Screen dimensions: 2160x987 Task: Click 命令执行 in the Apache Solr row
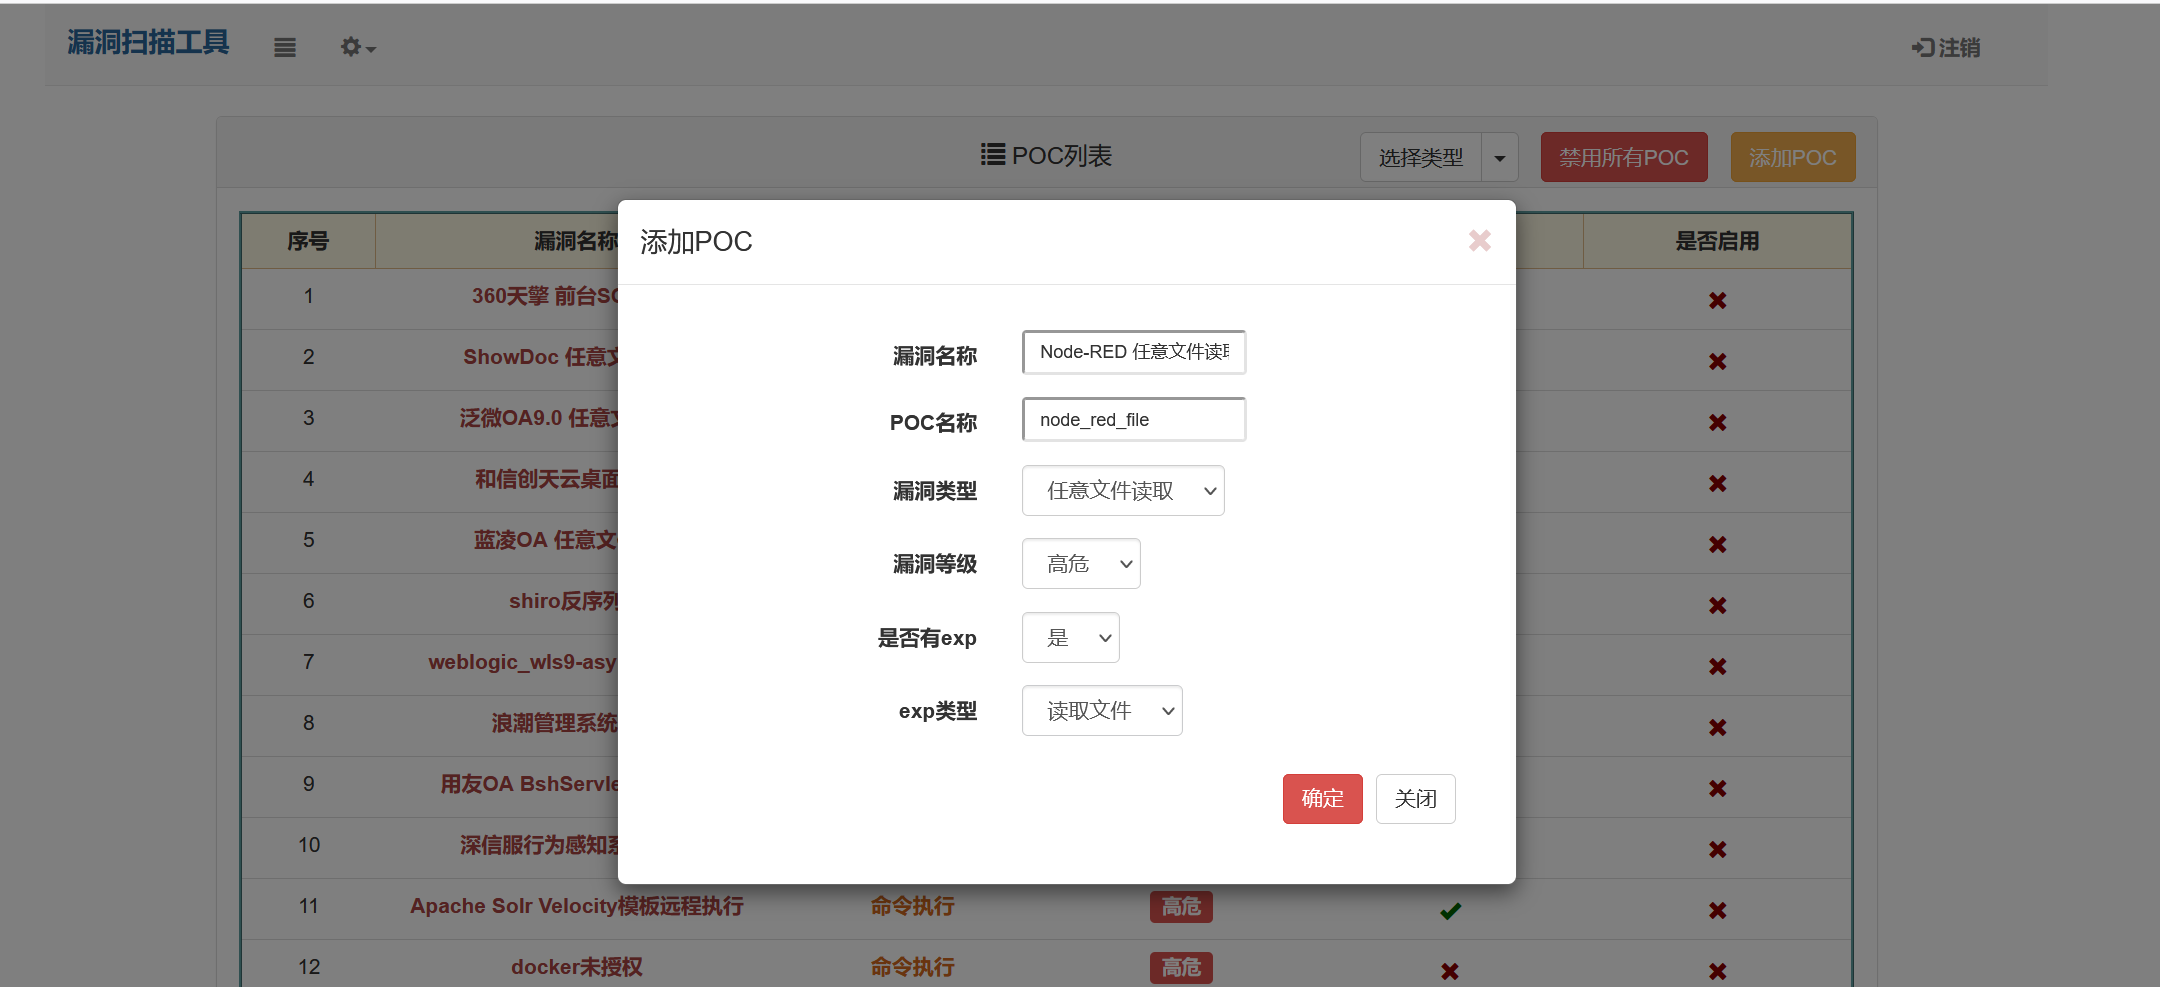tap(912, 906)
